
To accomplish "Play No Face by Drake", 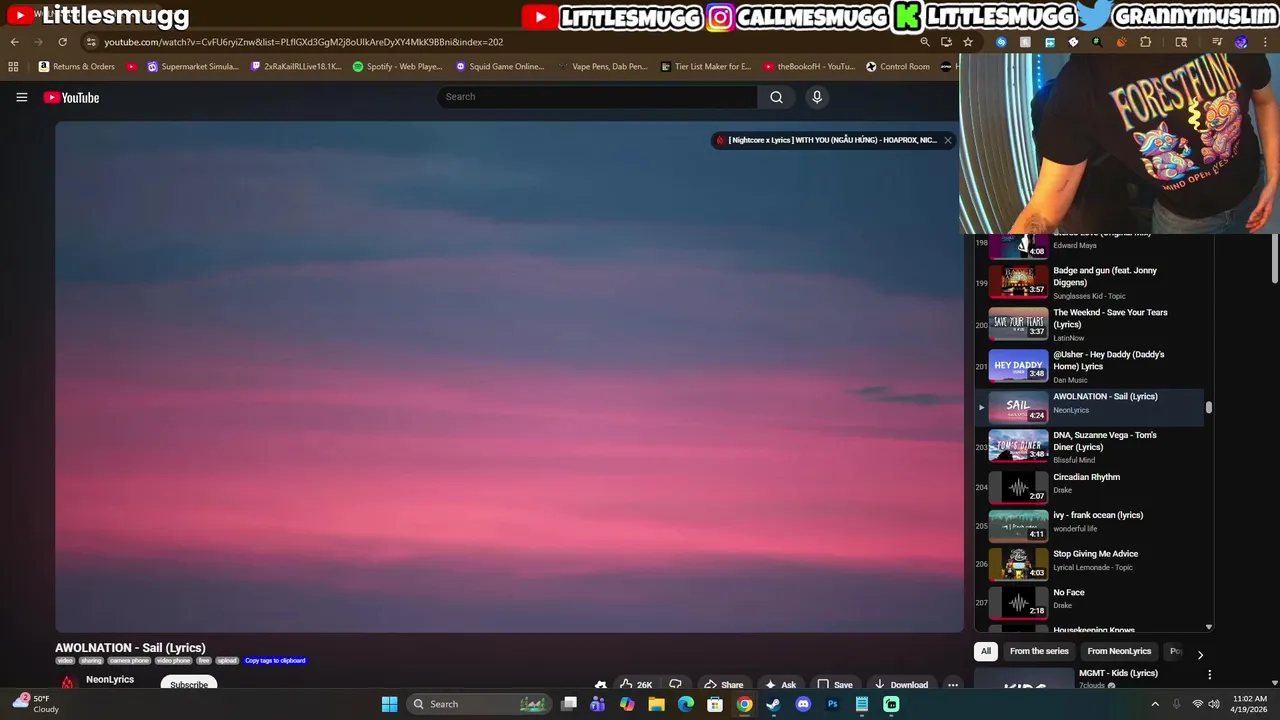I will click(1090, 601).
